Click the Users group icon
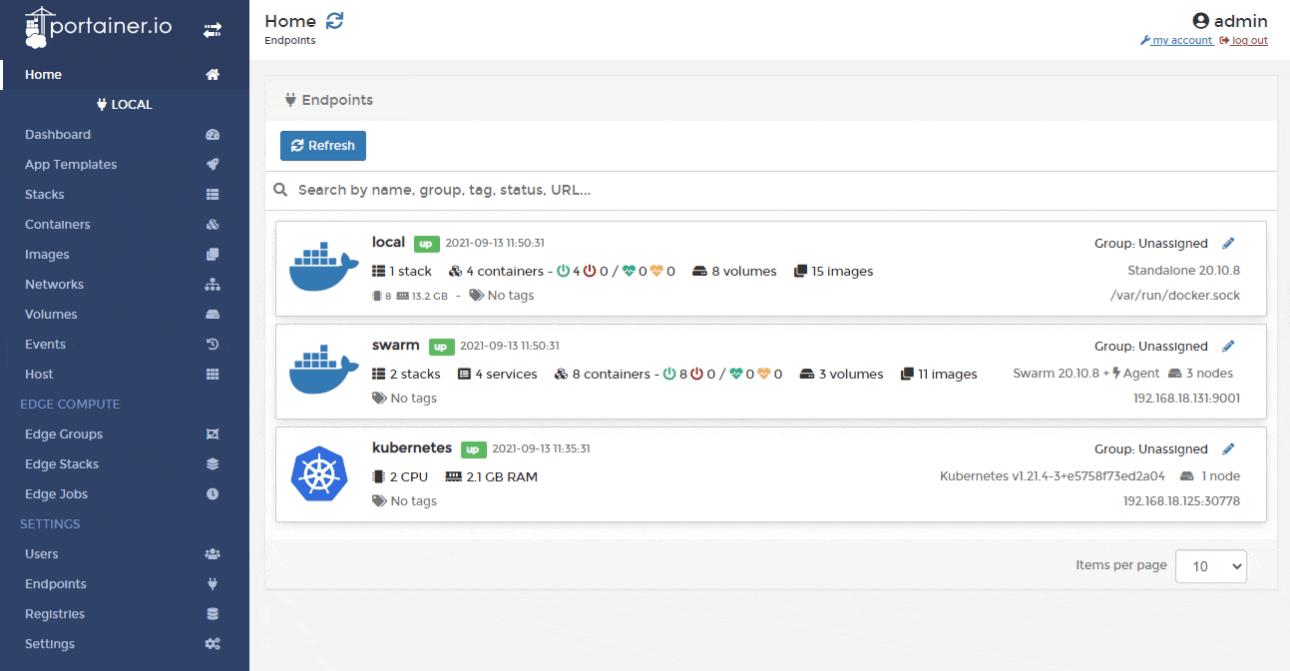The image size is (1290, 671). point(212,555)
